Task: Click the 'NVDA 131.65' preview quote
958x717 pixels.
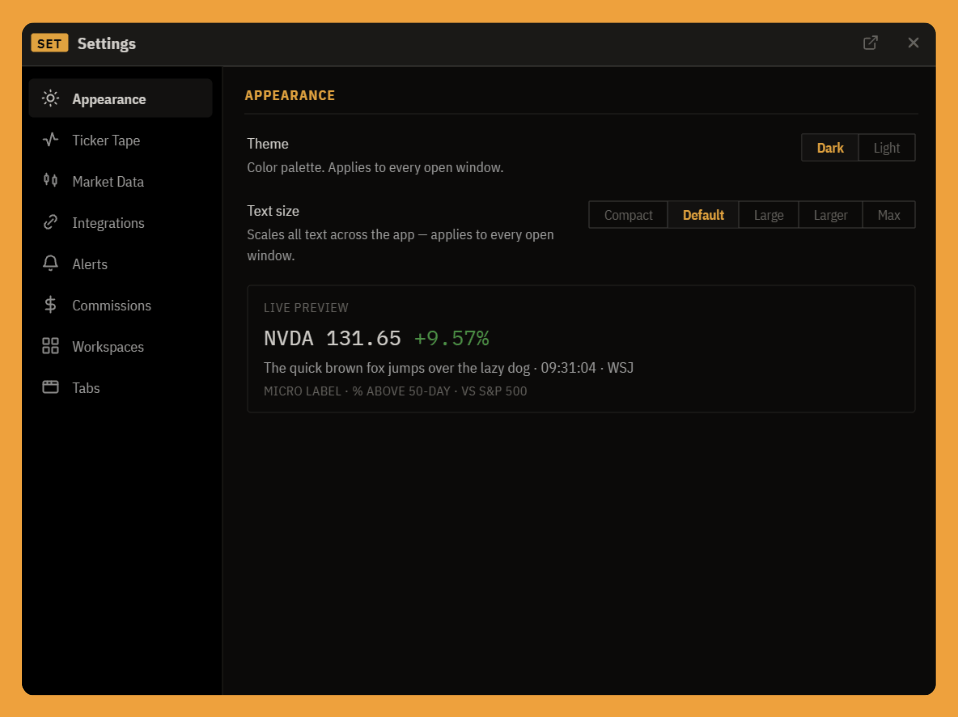Action: click(x=332, y=338)
